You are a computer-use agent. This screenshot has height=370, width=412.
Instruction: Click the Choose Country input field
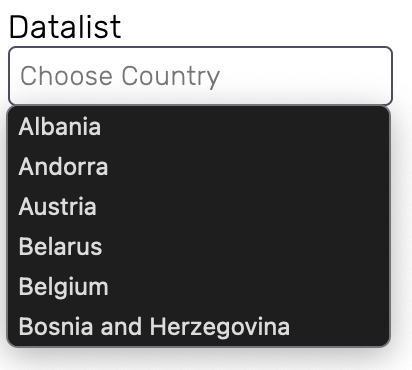point(200,76)
